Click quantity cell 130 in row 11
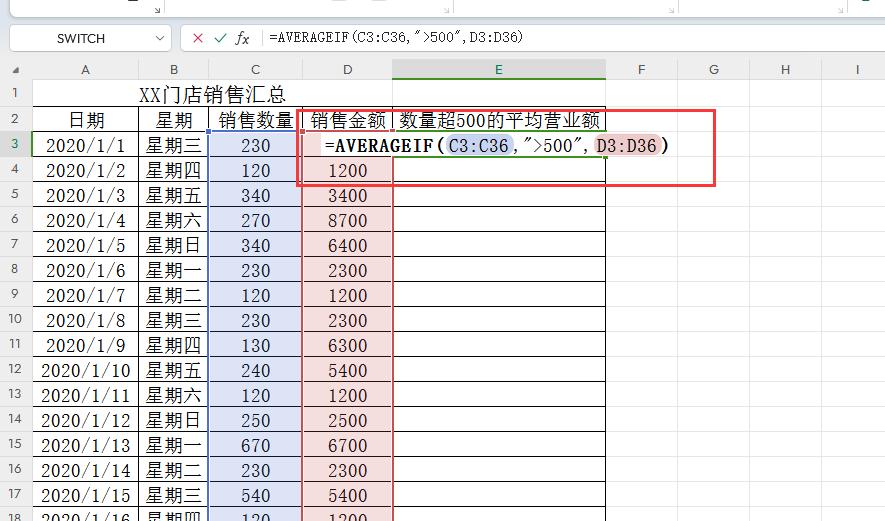 [x=256, y=345]
